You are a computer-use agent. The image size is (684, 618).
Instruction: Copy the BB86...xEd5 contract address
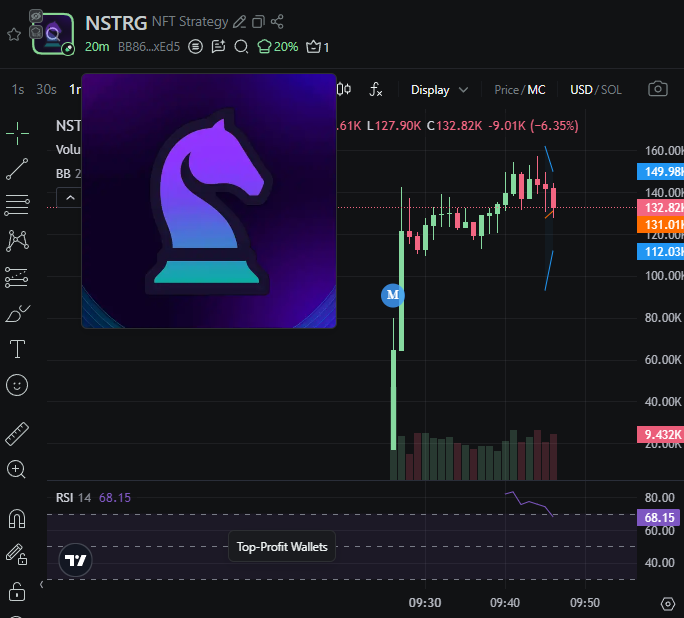point(149,47)
